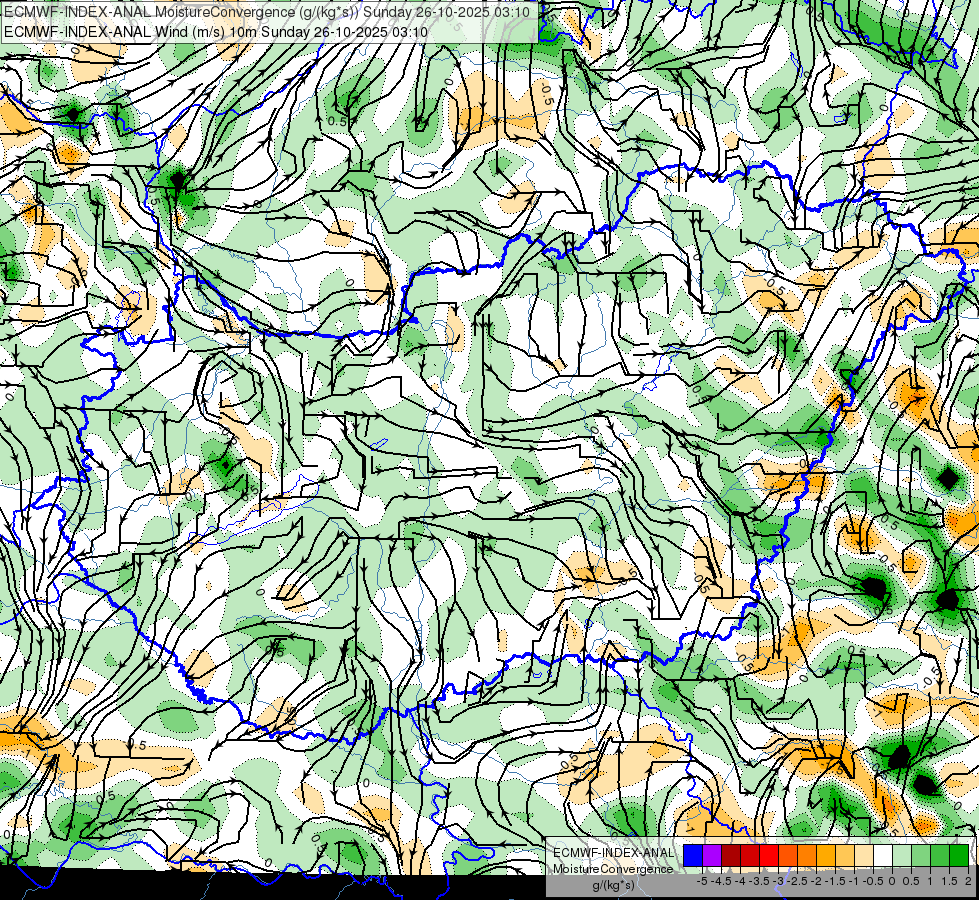Click the -2 tick label in the legend
979x900 pixels.
pyautogui.click(x=816, y=881)
